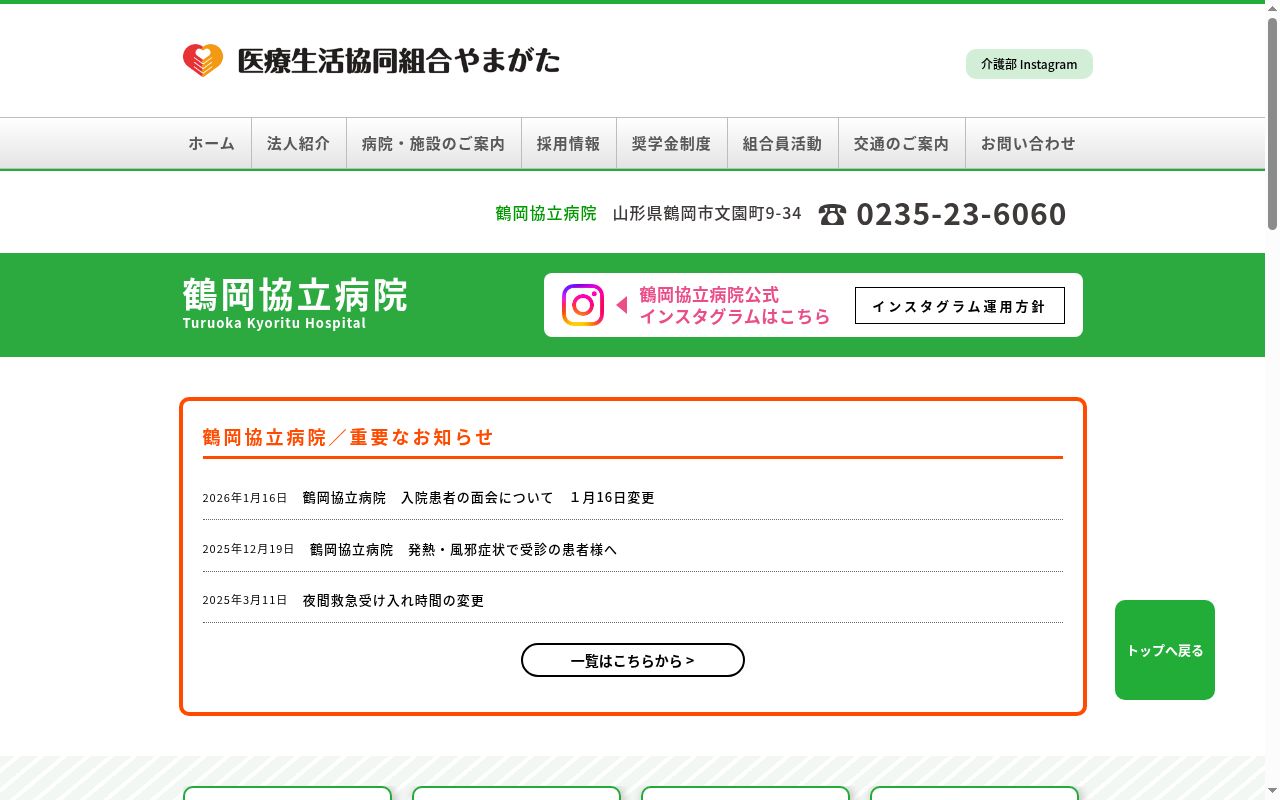The width and height of the screenshot is (1280, 800).
Task: Click the Turuoka Kyoritu Hospital subtitle
Action: coord(274,323)
